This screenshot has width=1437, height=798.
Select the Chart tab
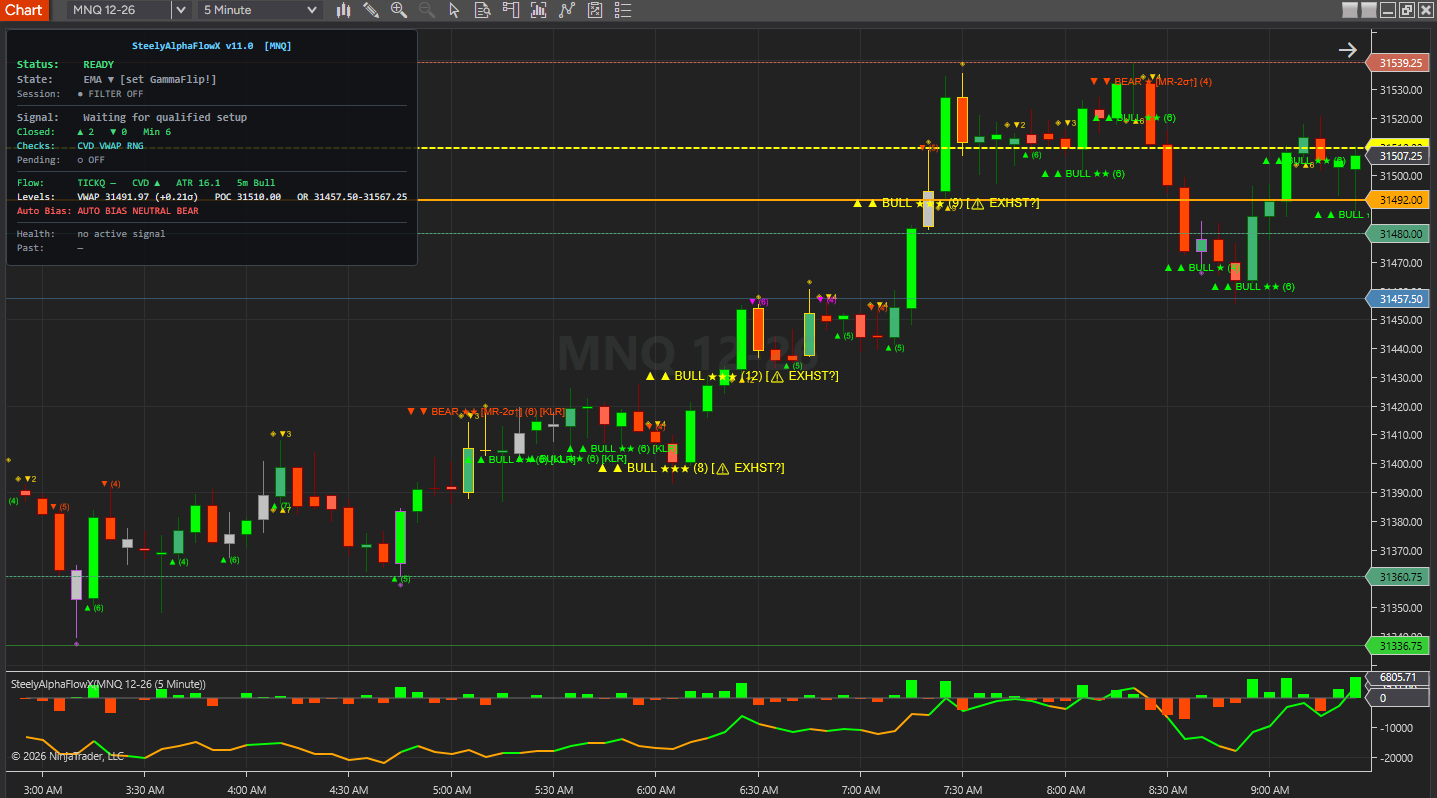click(x=24, y=10)
